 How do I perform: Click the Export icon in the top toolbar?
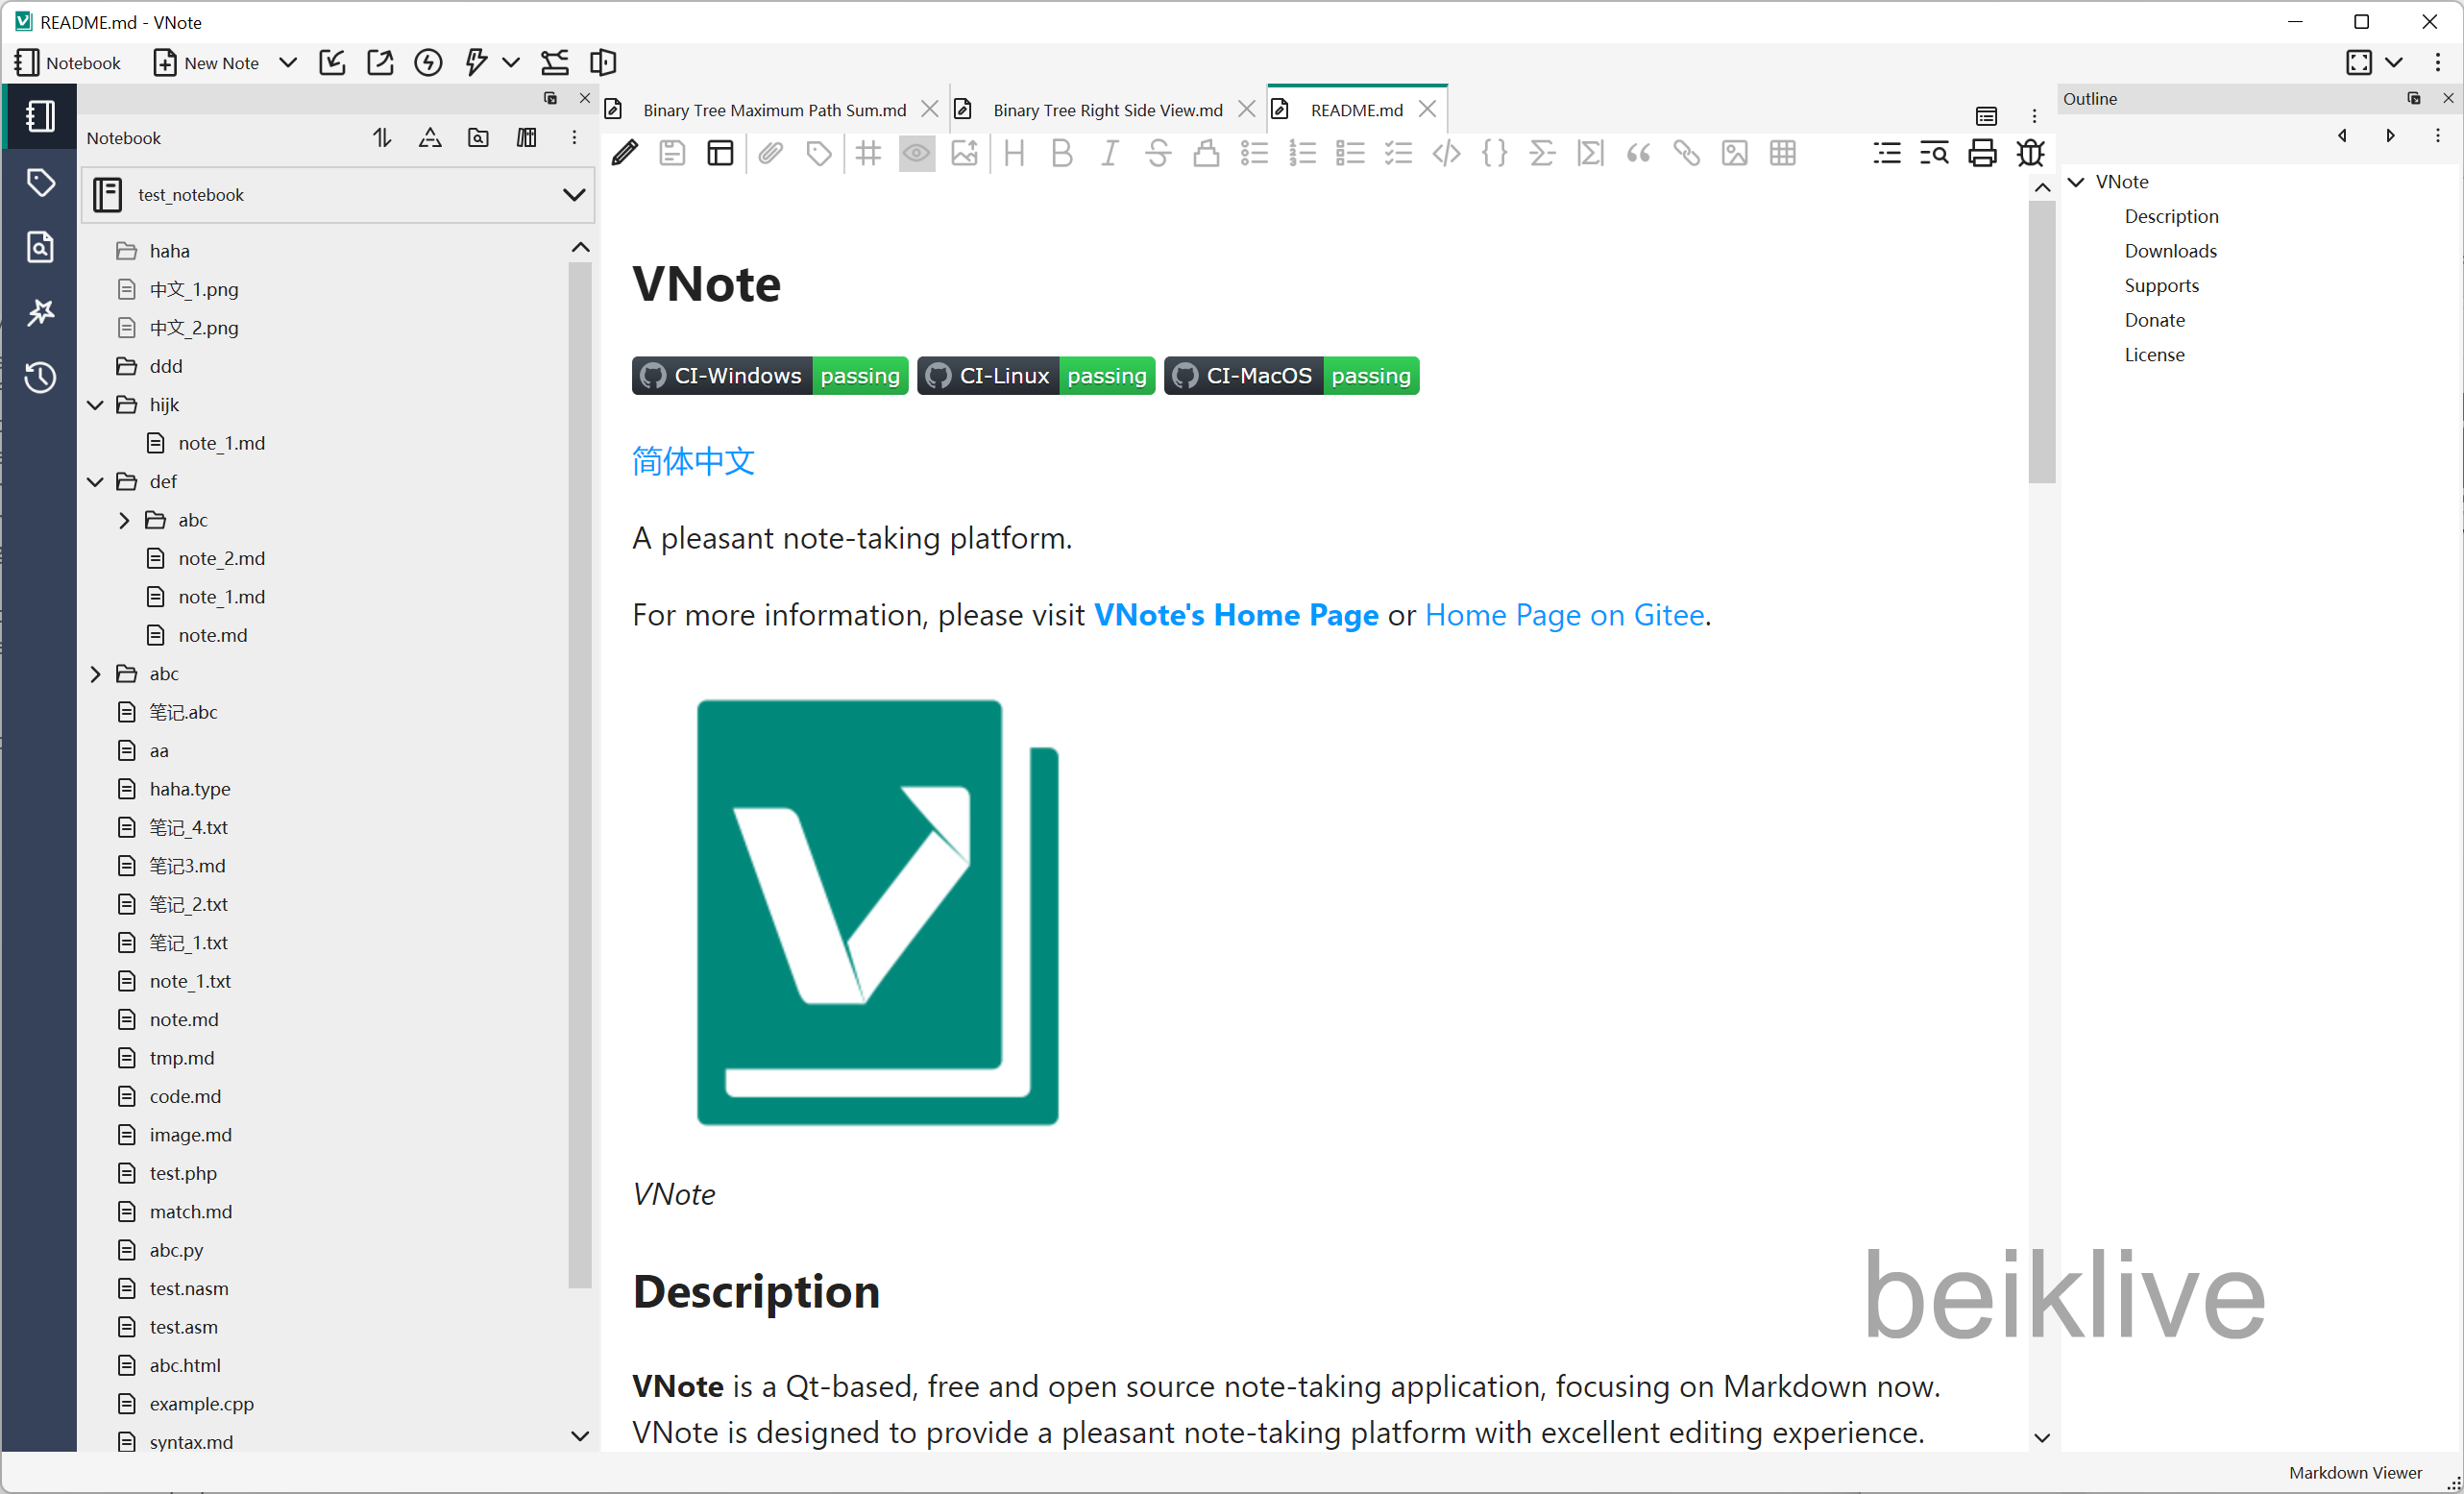(380, 63)
